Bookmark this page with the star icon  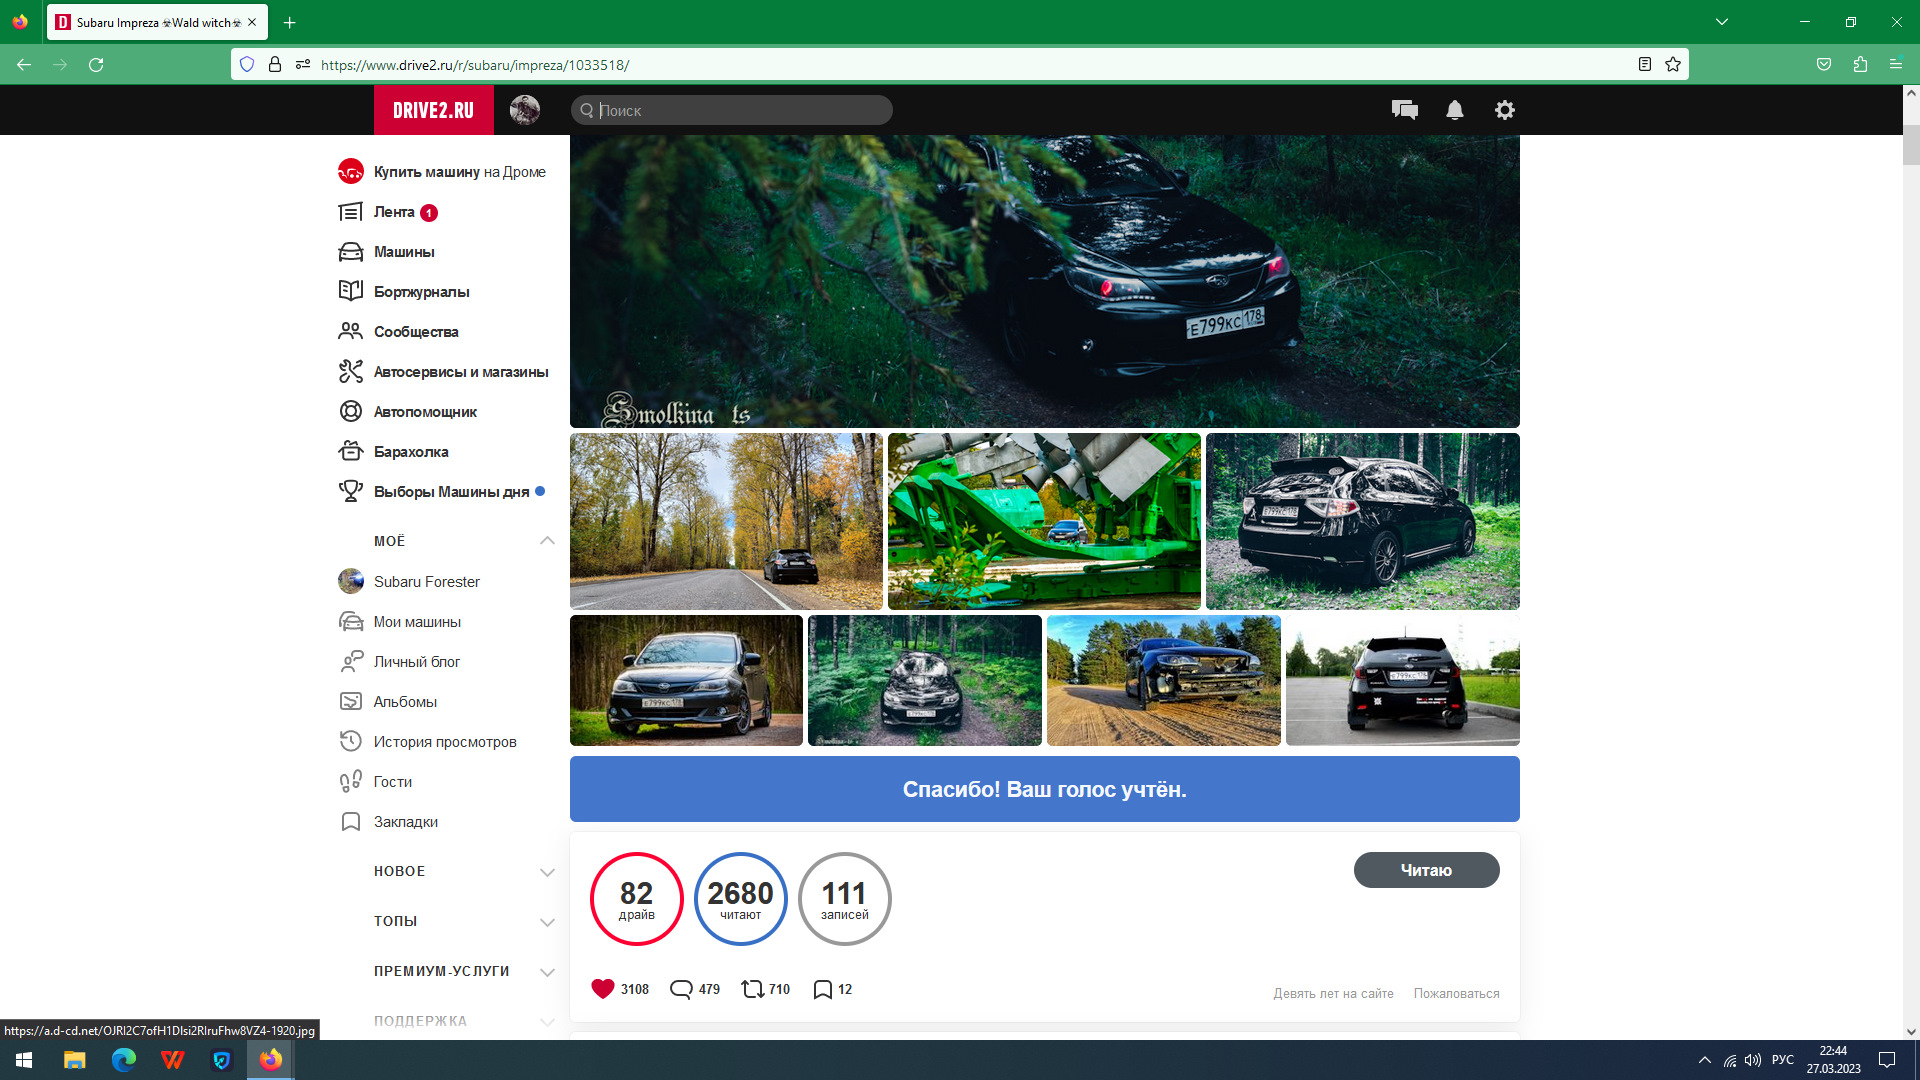coord(1673,64)
